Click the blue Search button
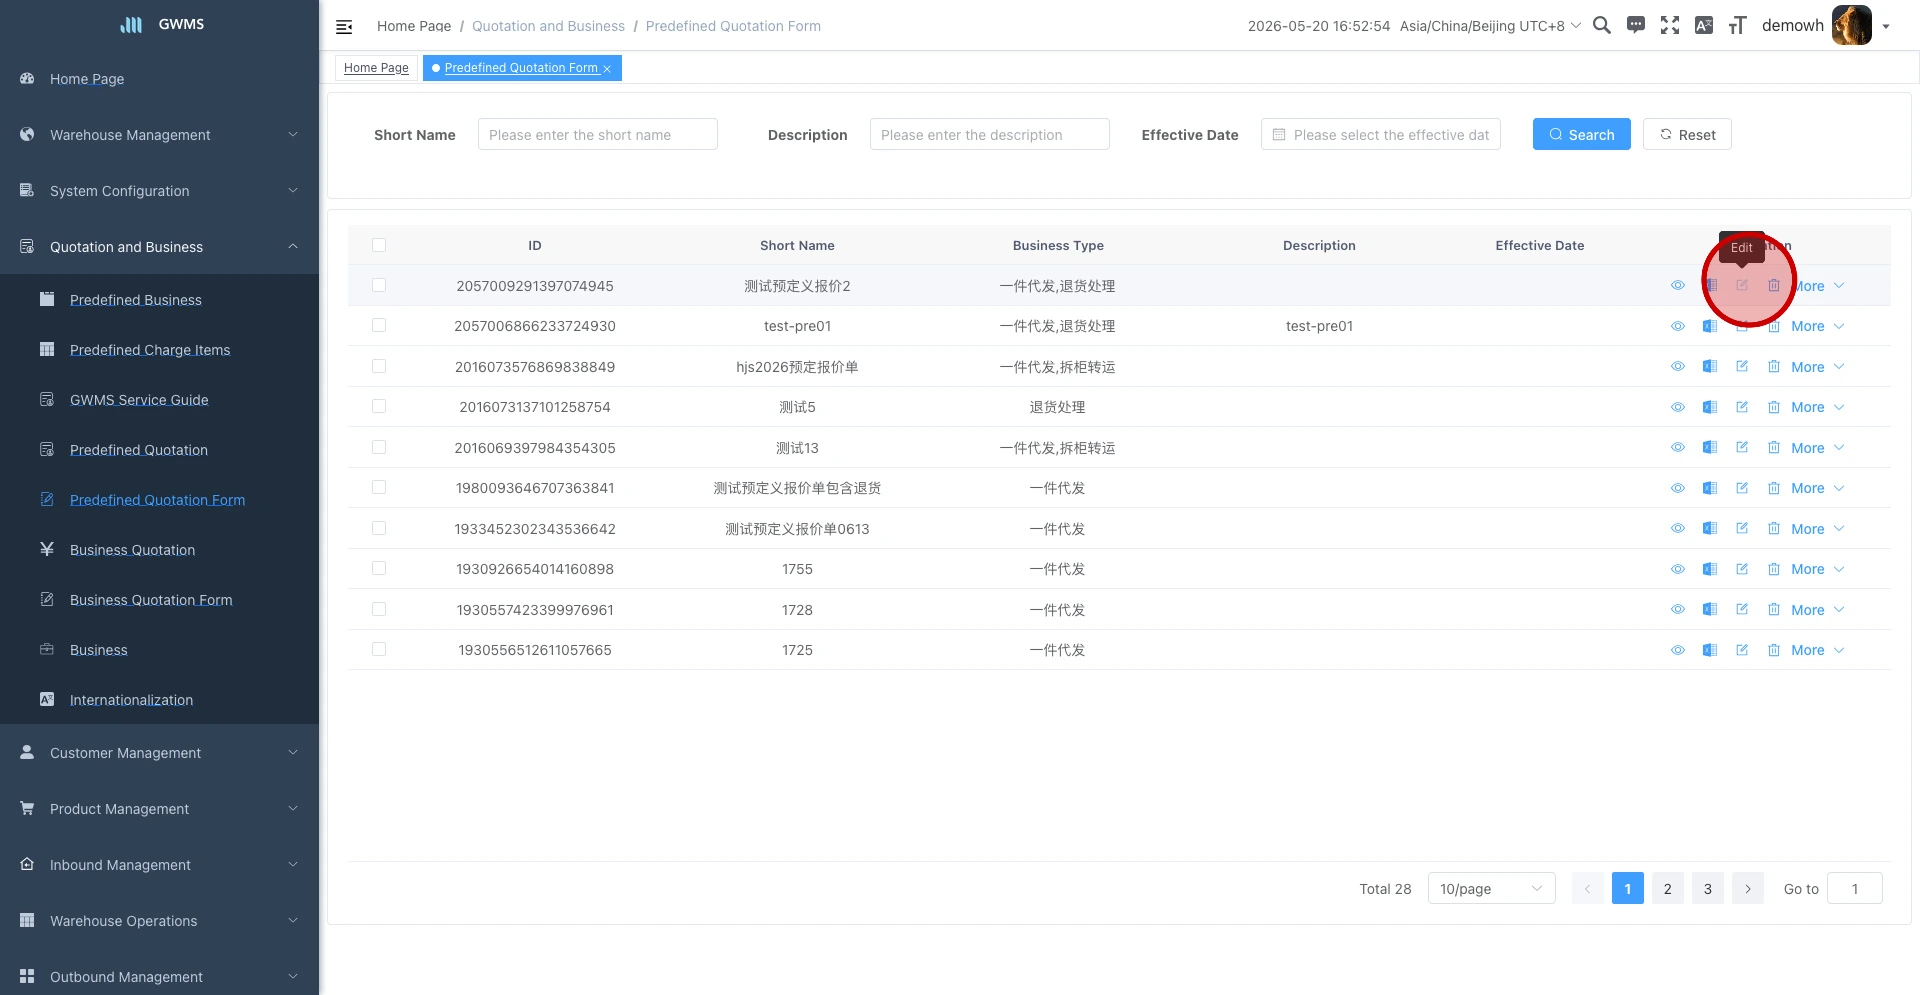This screenshot has width=1920, height=995. (1581, 135)
